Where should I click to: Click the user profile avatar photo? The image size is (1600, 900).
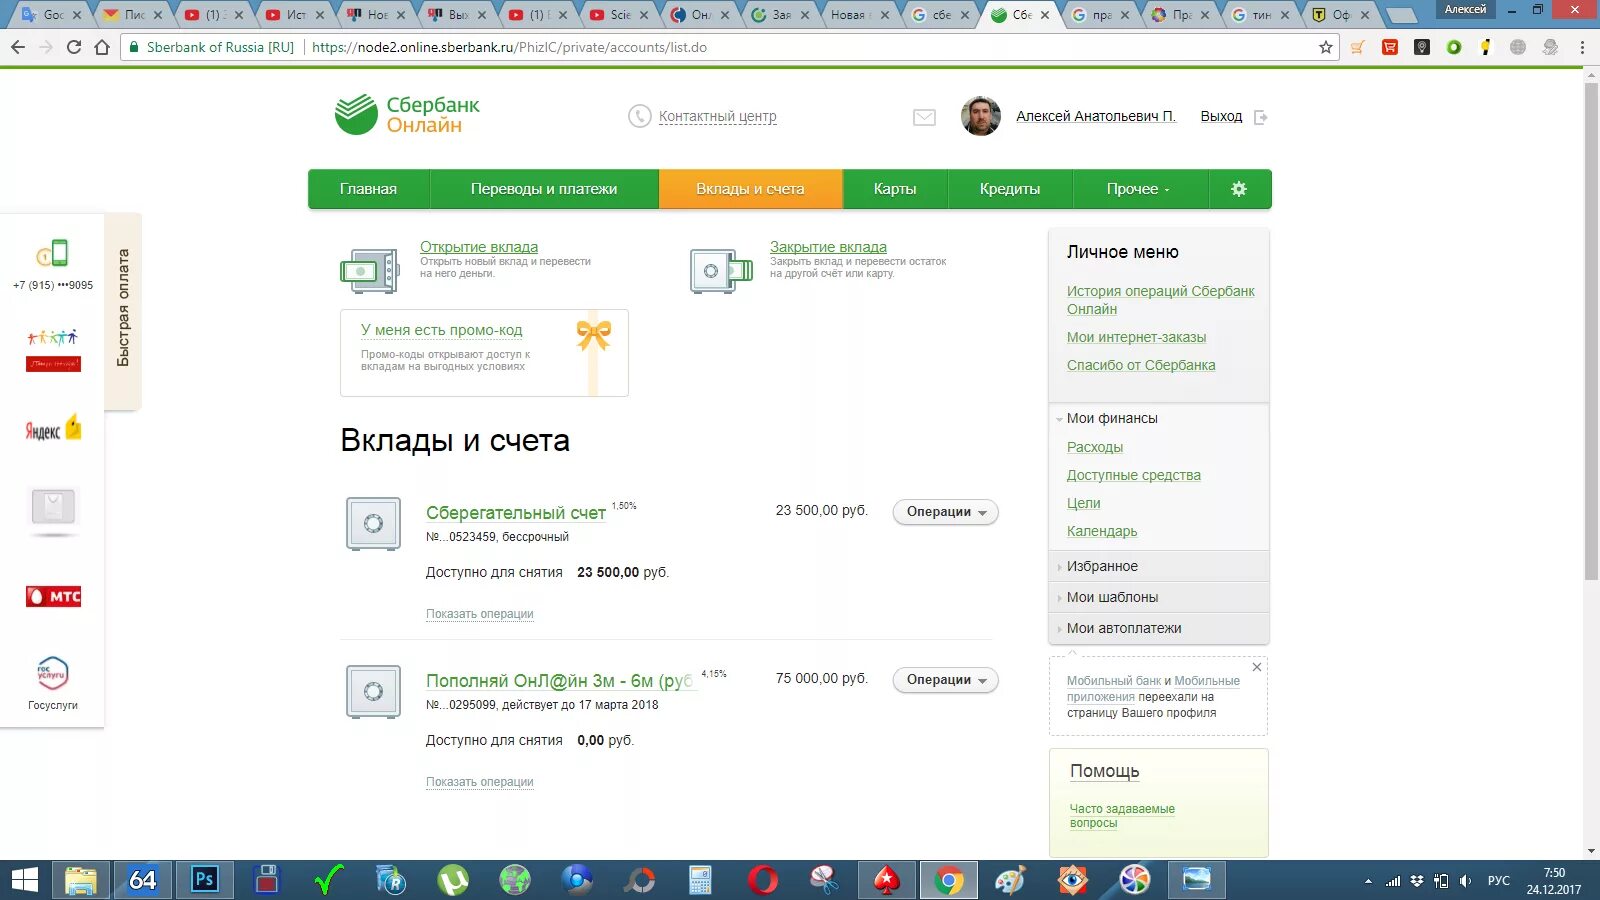pyautogui.click(x=981, y=117)
